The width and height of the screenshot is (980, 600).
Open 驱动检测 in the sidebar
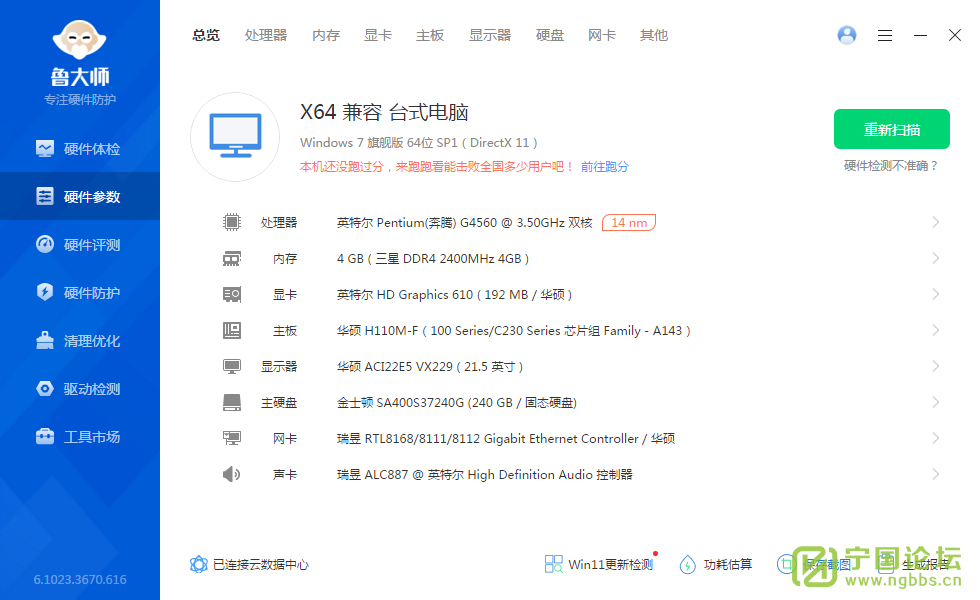tap(79, 389)
